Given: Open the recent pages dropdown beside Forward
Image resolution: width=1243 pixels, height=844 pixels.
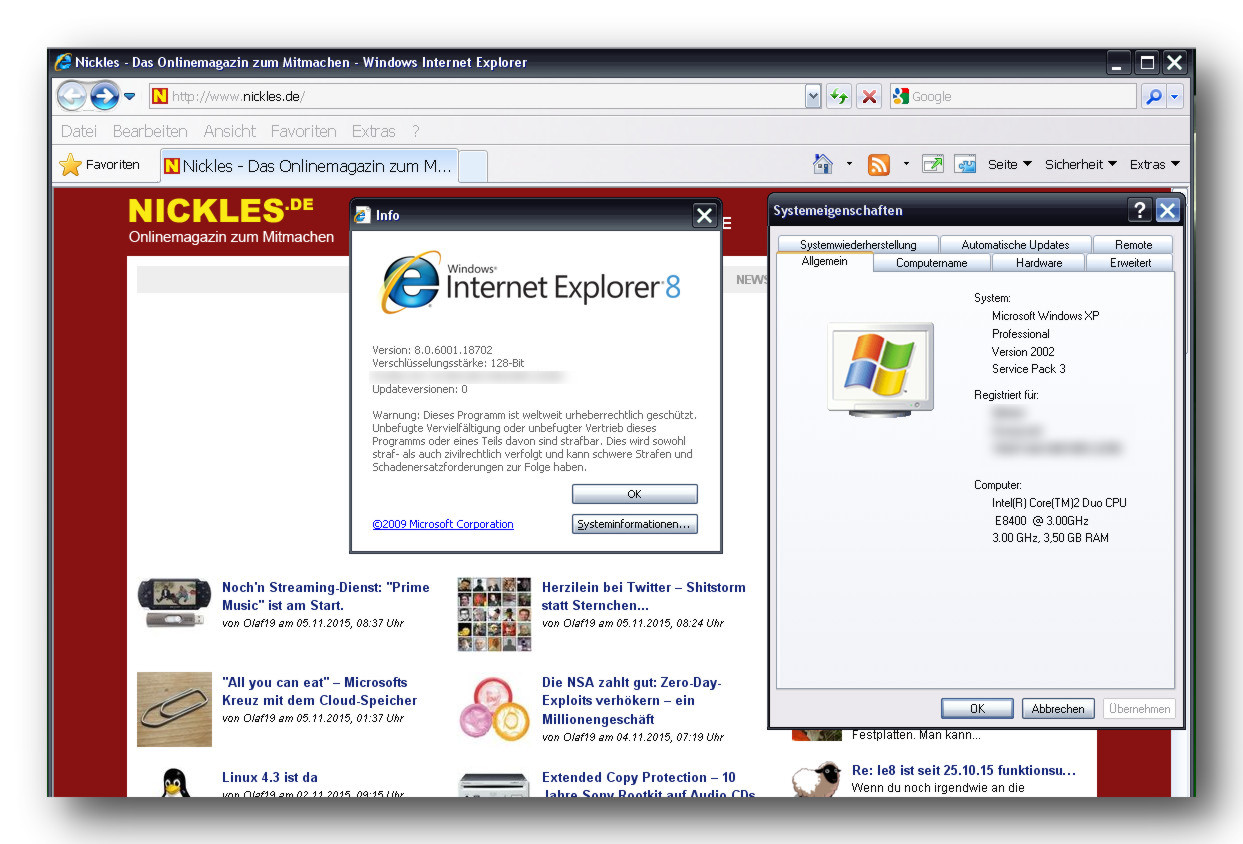Looking at the screenshot, I should tap(129, 97).
